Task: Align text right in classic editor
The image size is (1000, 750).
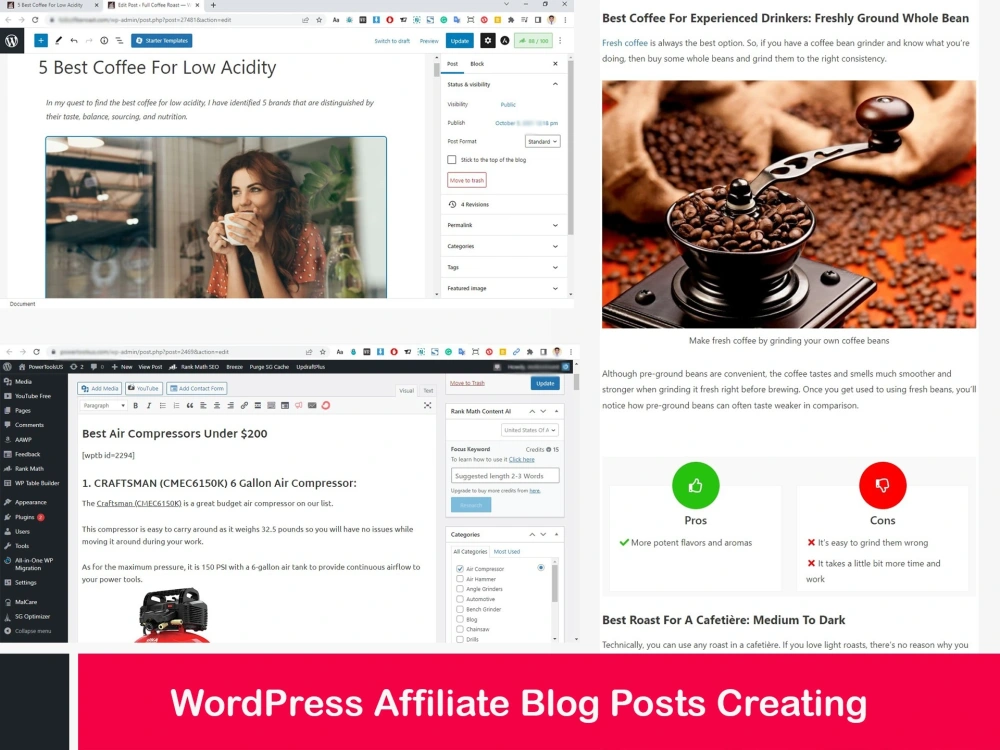Action: pyautogui.click(x=230, y=406)
